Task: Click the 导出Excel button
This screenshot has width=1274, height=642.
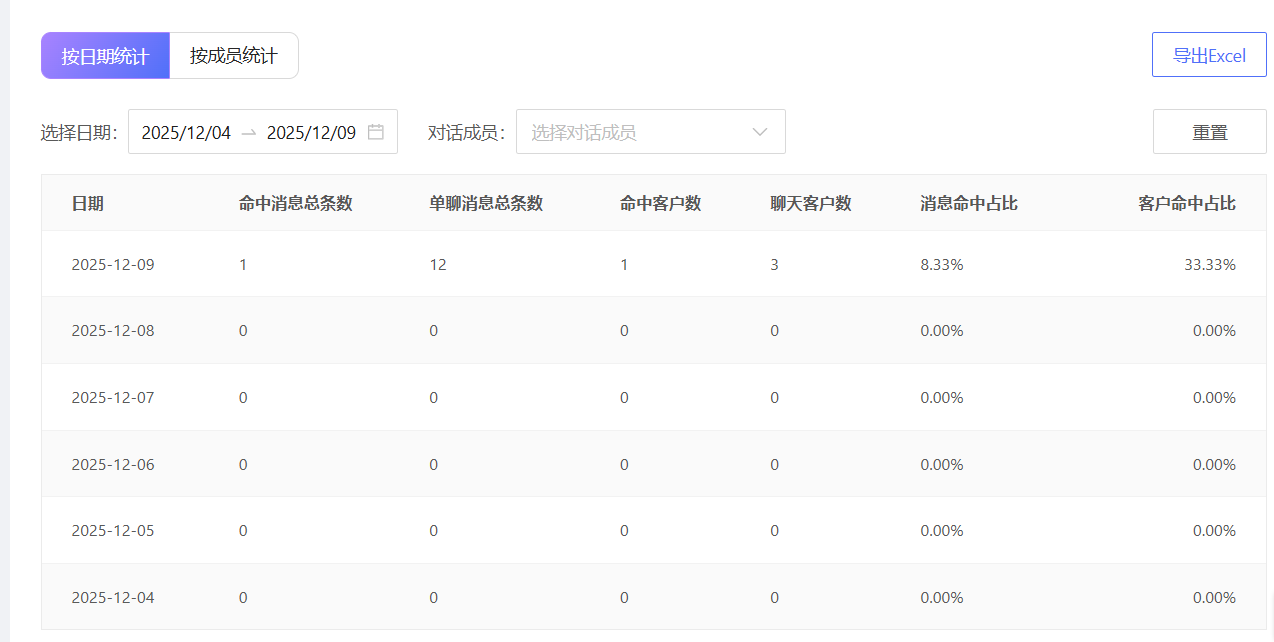Action: (1209, 55)
